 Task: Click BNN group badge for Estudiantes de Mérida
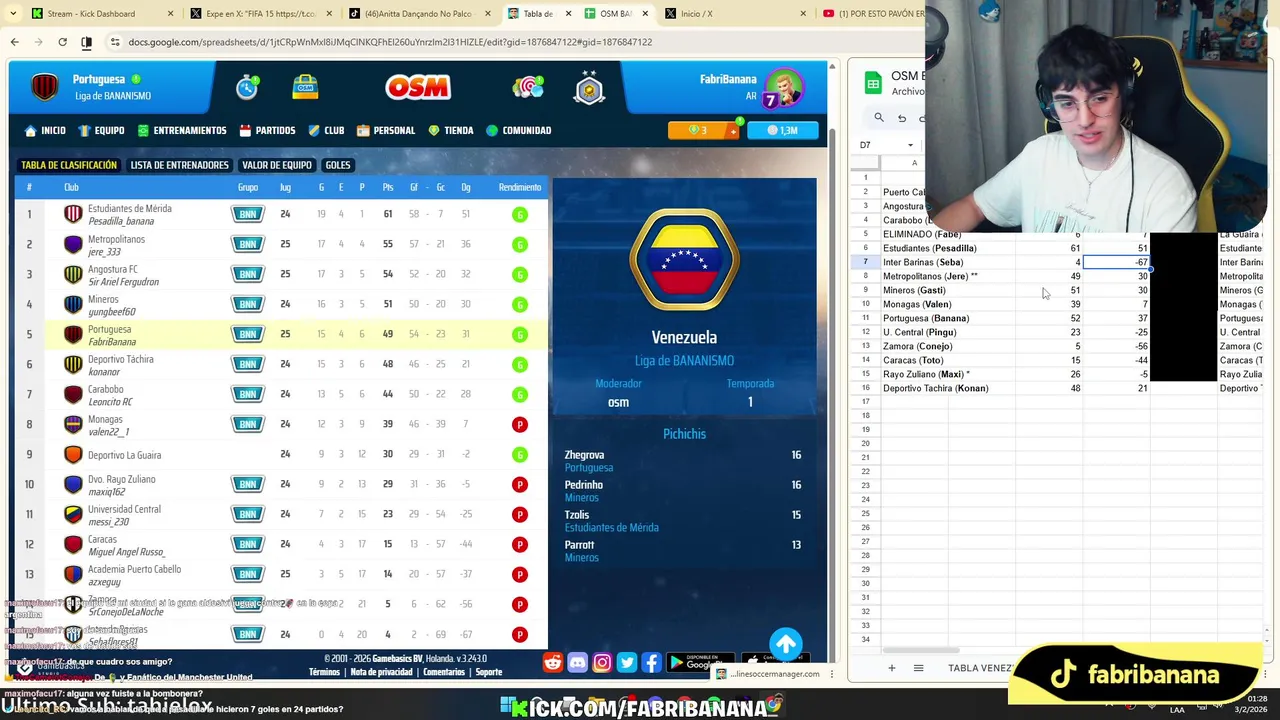(248, 214)
